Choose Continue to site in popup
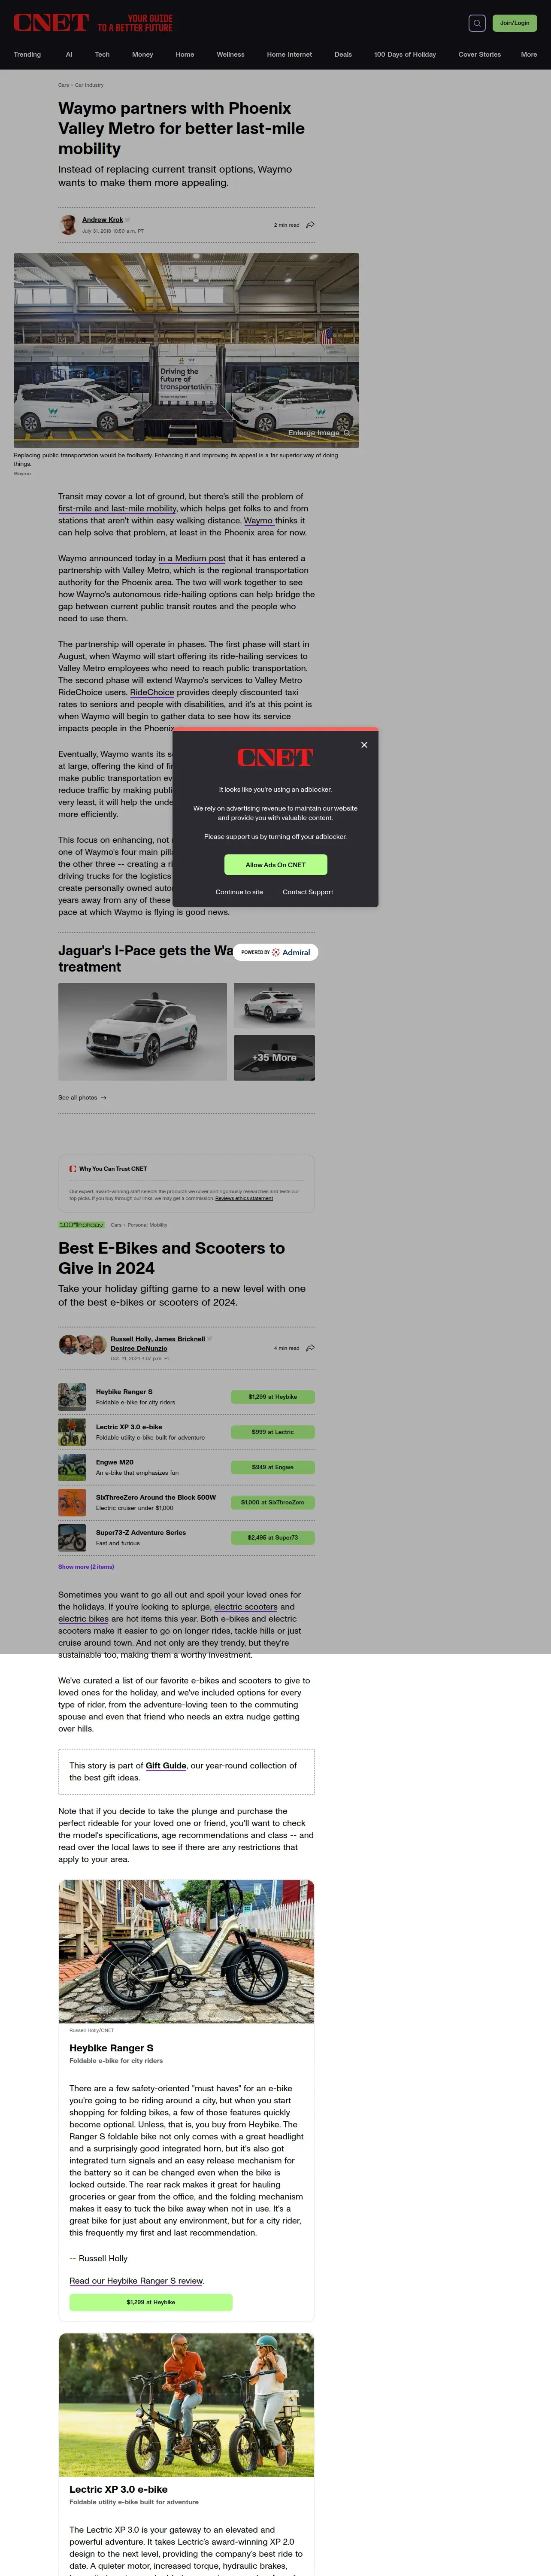Screen dimensions: 551x2576 tap(239, 892)
